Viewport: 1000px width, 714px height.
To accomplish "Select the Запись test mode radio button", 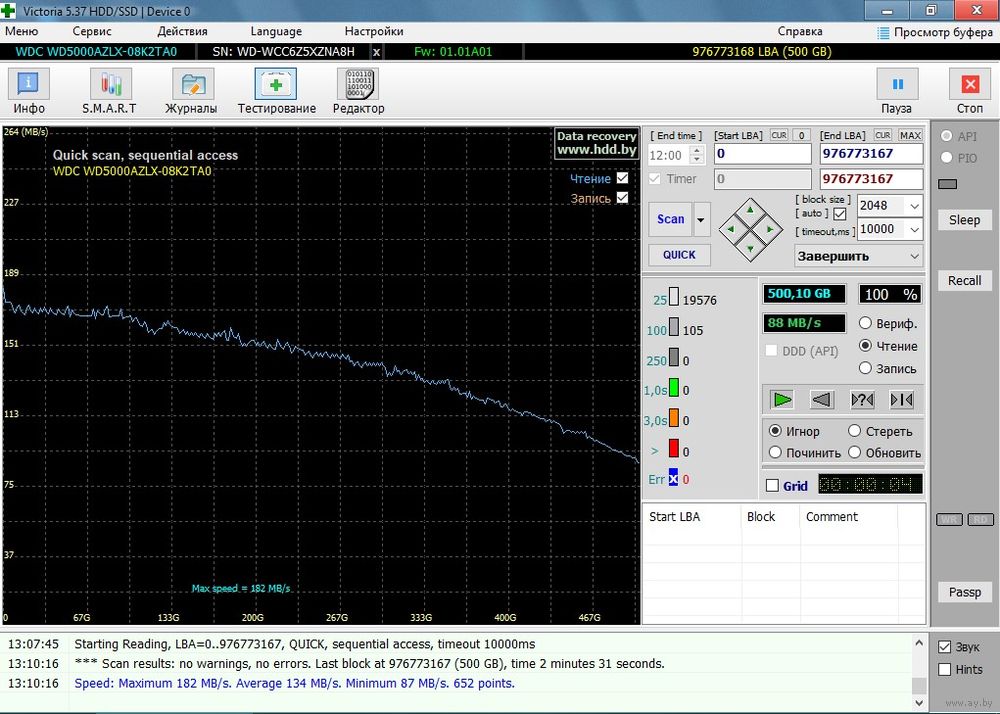I will tap(865, 368).
